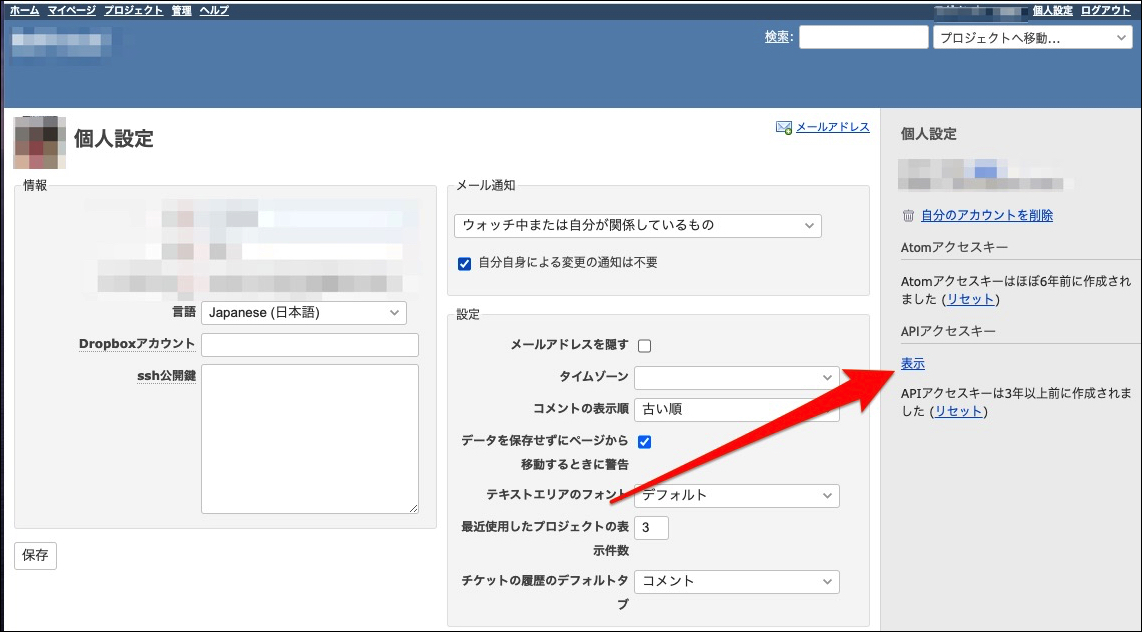Click リセット for the Atom access key

(x=969, y=298)
